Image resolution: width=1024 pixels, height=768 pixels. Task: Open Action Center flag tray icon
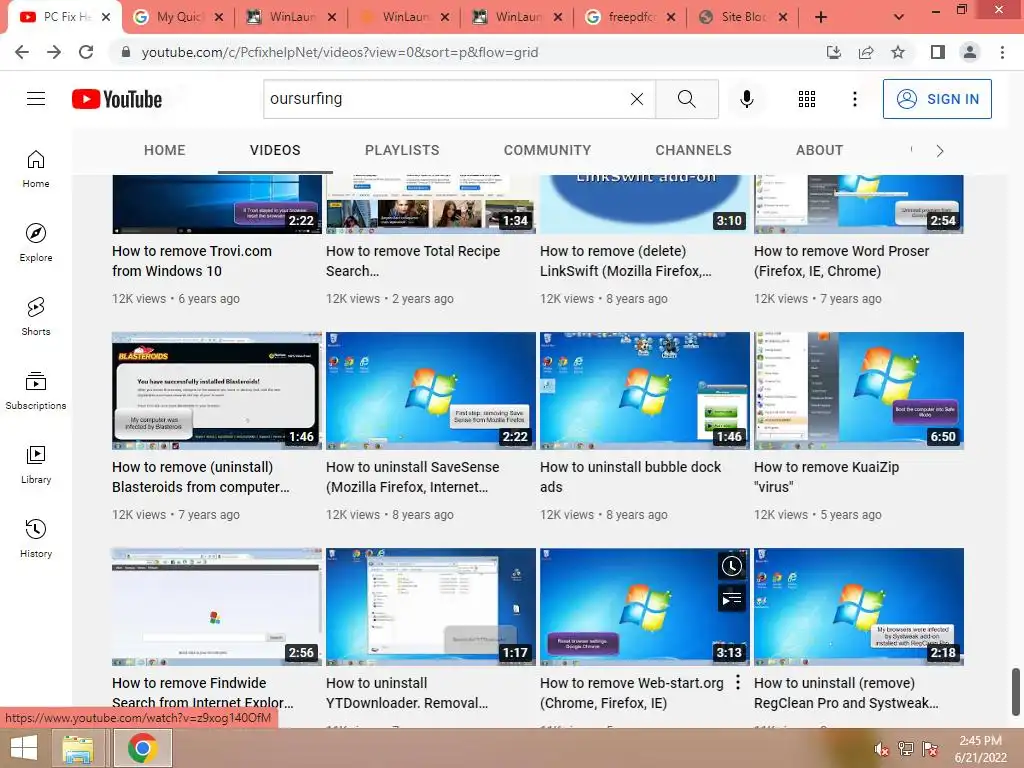[x=930, y=748]
